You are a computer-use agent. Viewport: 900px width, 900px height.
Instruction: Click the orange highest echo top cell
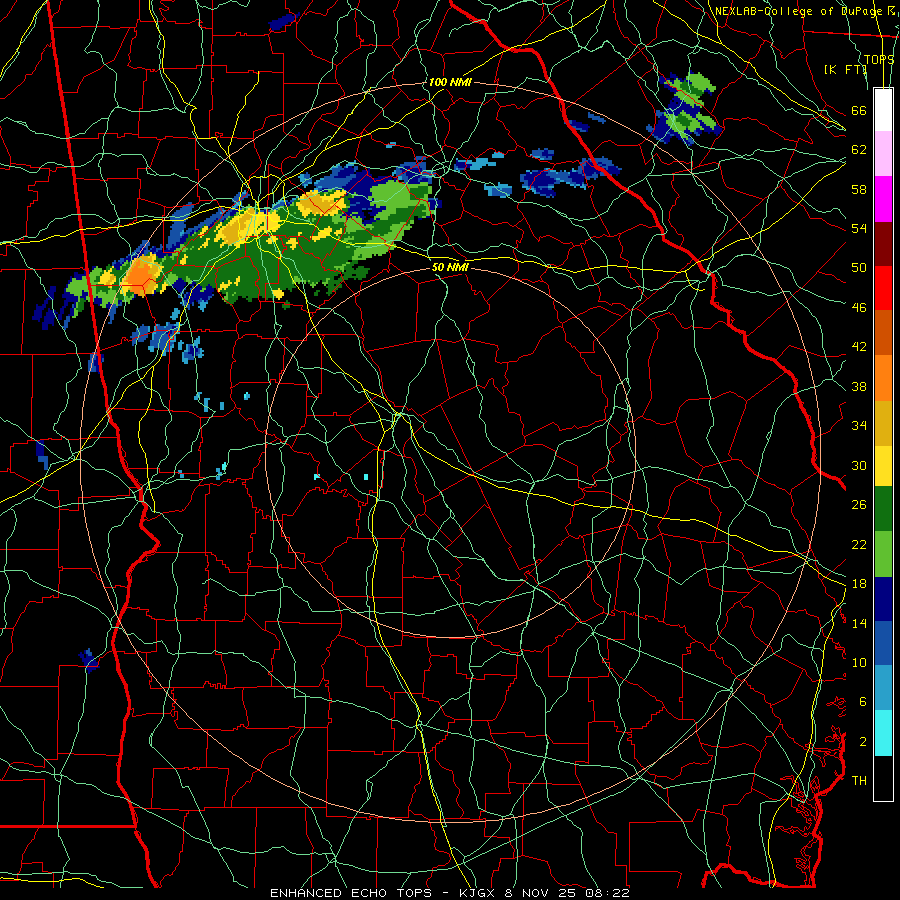point(141,276)
